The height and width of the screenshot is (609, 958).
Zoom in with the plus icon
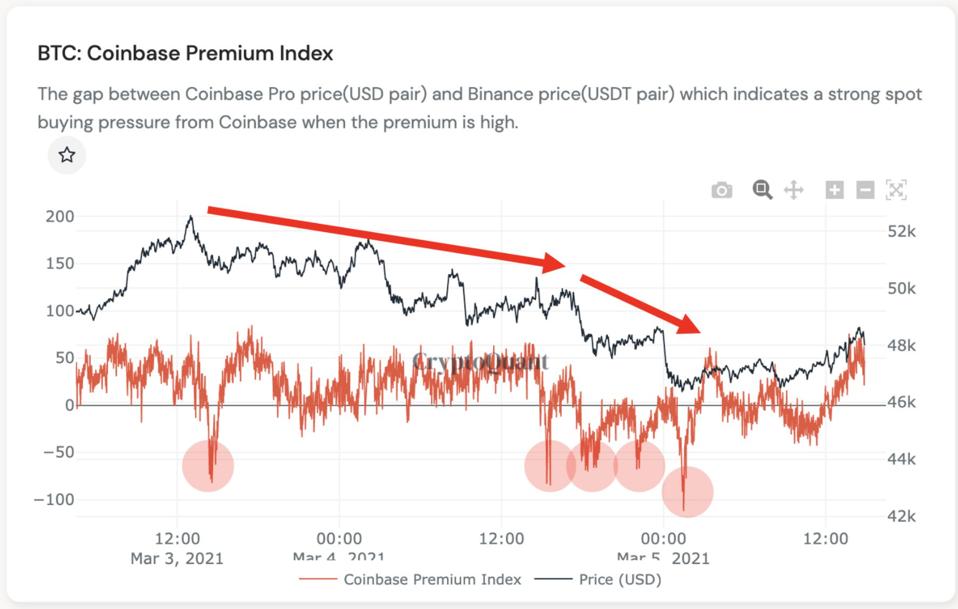click(x=834, y=190)
